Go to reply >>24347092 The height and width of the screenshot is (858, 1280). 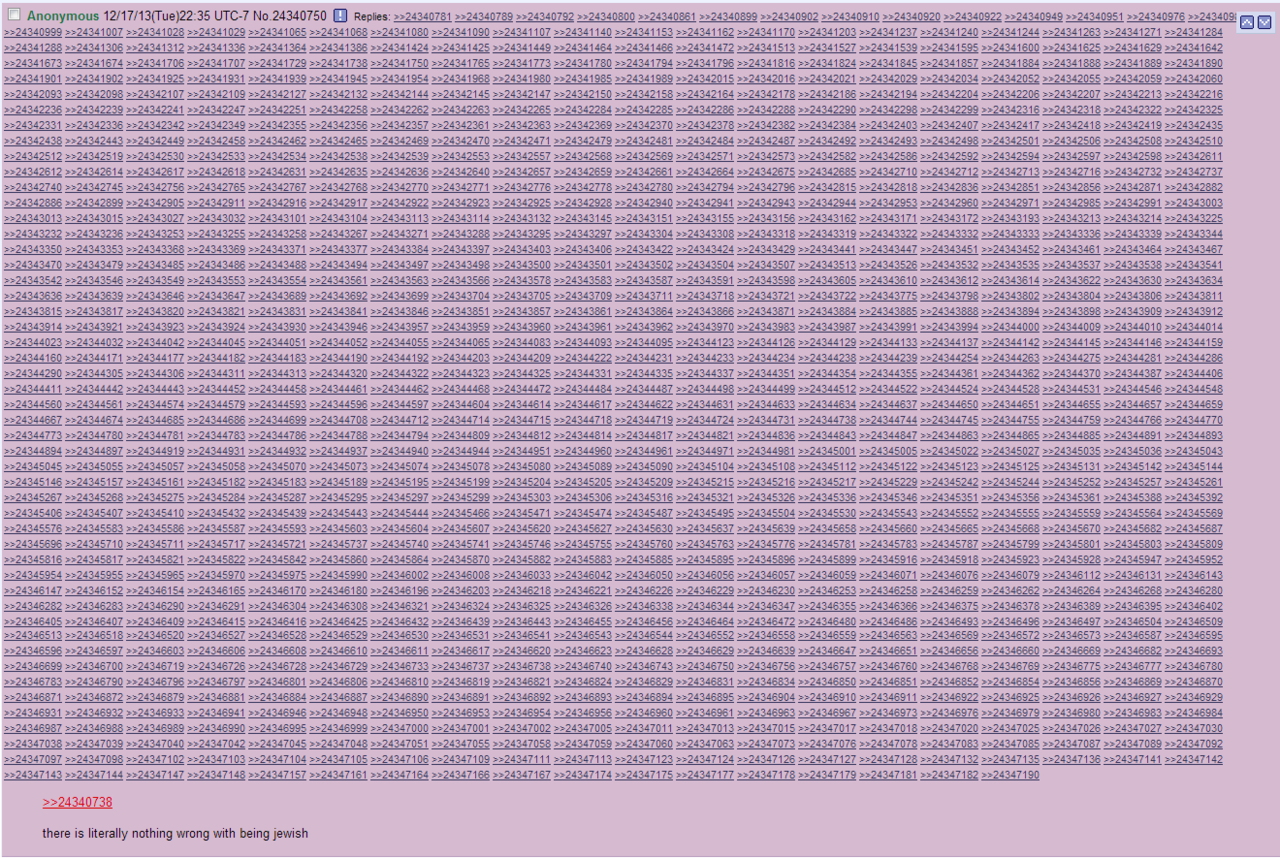(x=1193, y=745)
